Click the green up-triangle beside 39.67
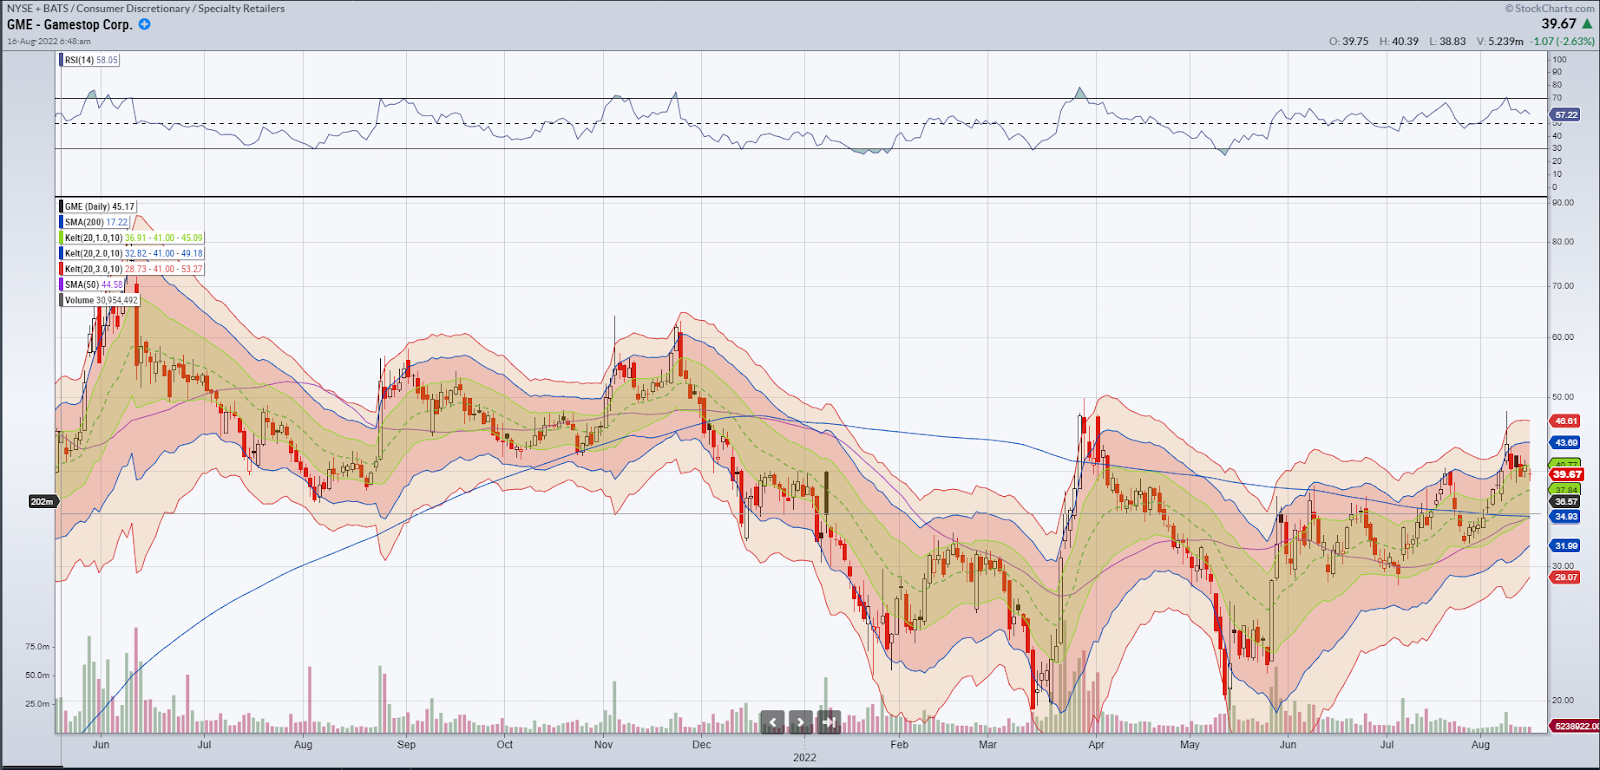1600x770 pixels. [1587, 23]
